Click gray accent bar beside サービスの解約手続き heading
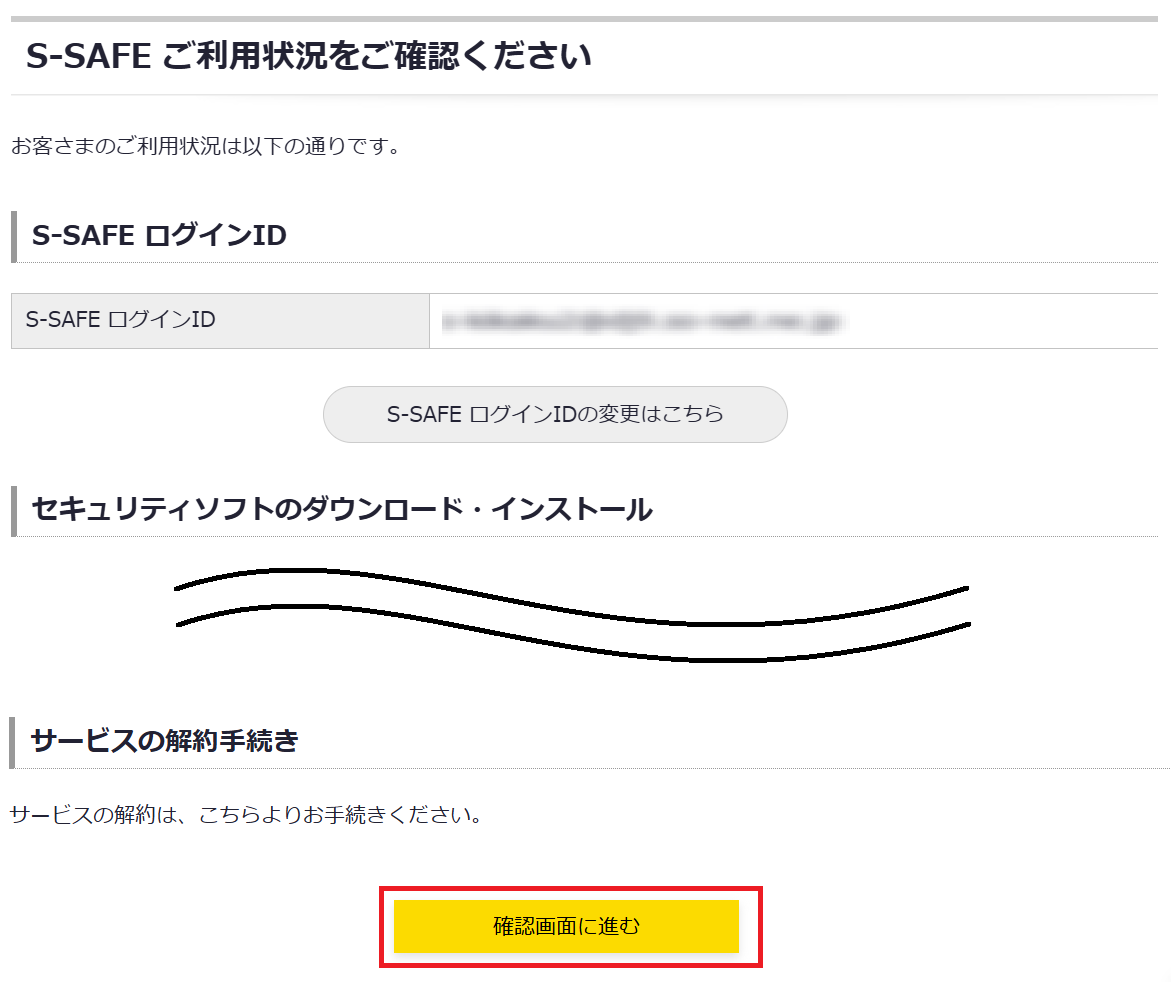 click(12, 742)
